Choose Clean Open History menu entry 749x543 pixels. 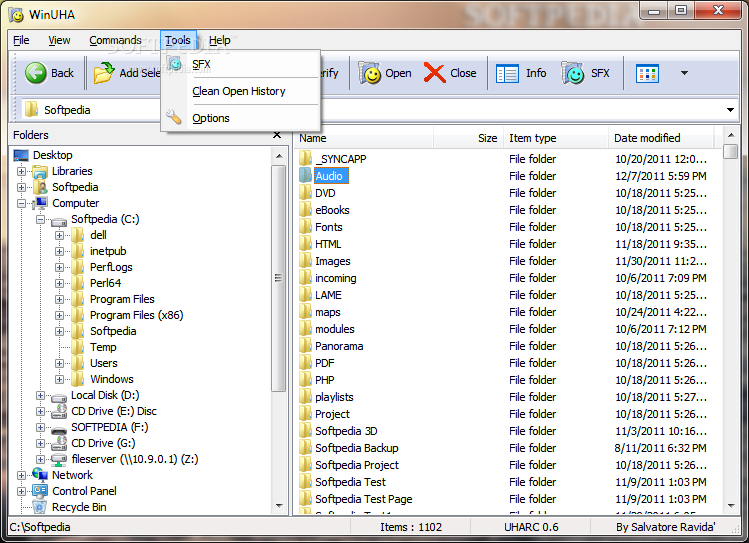(239, 91)
